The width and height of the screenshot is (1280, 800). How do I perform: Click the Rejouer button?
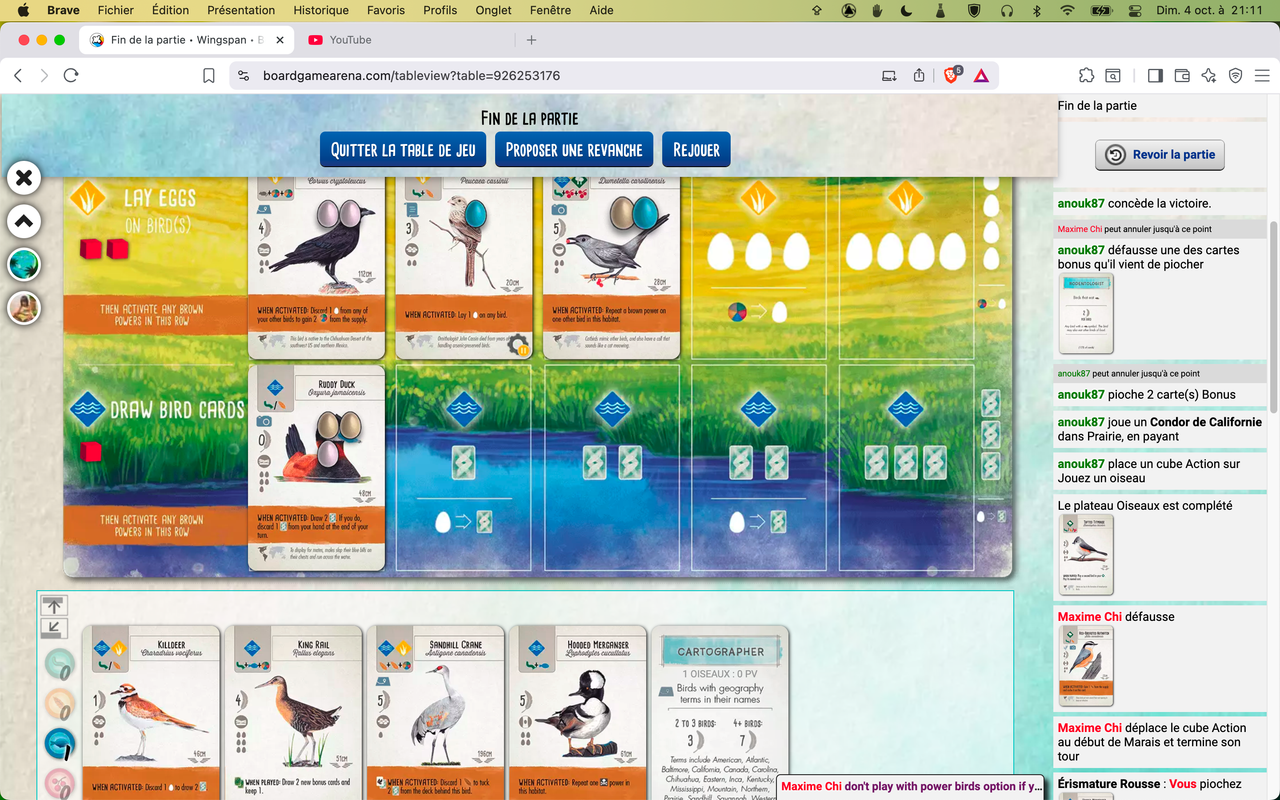(696, 150)
